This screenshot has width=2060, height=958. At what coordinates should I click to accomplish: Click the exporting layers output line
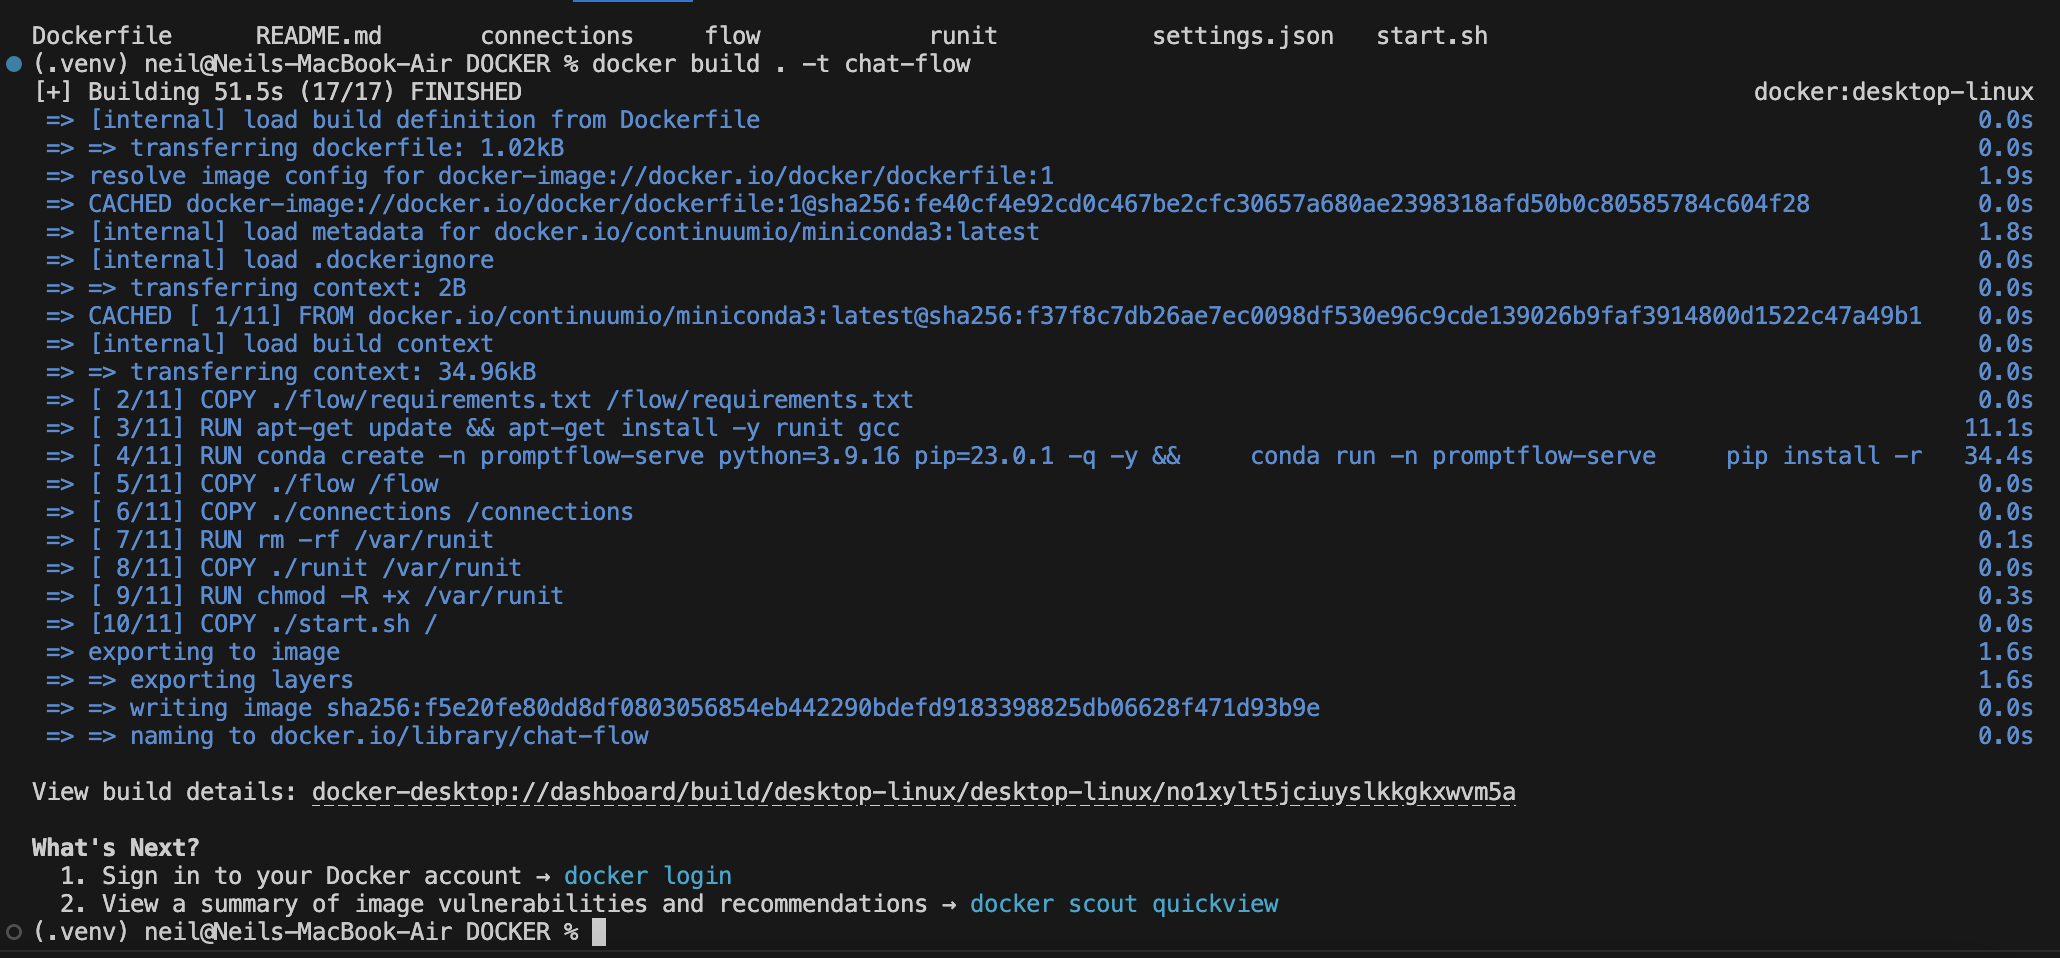click(x=241, y=680)
